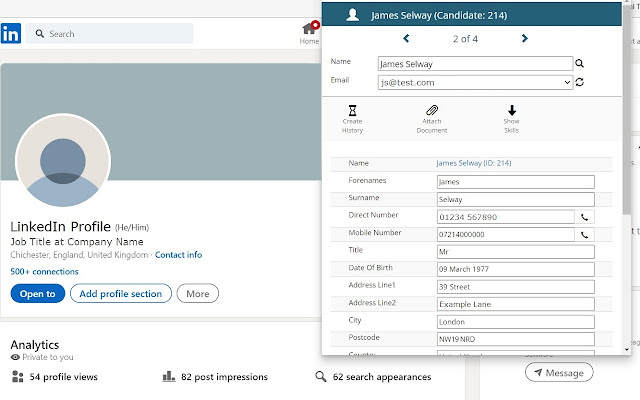
Task: Click the Title field containing Mr
Action: (516, 252)
